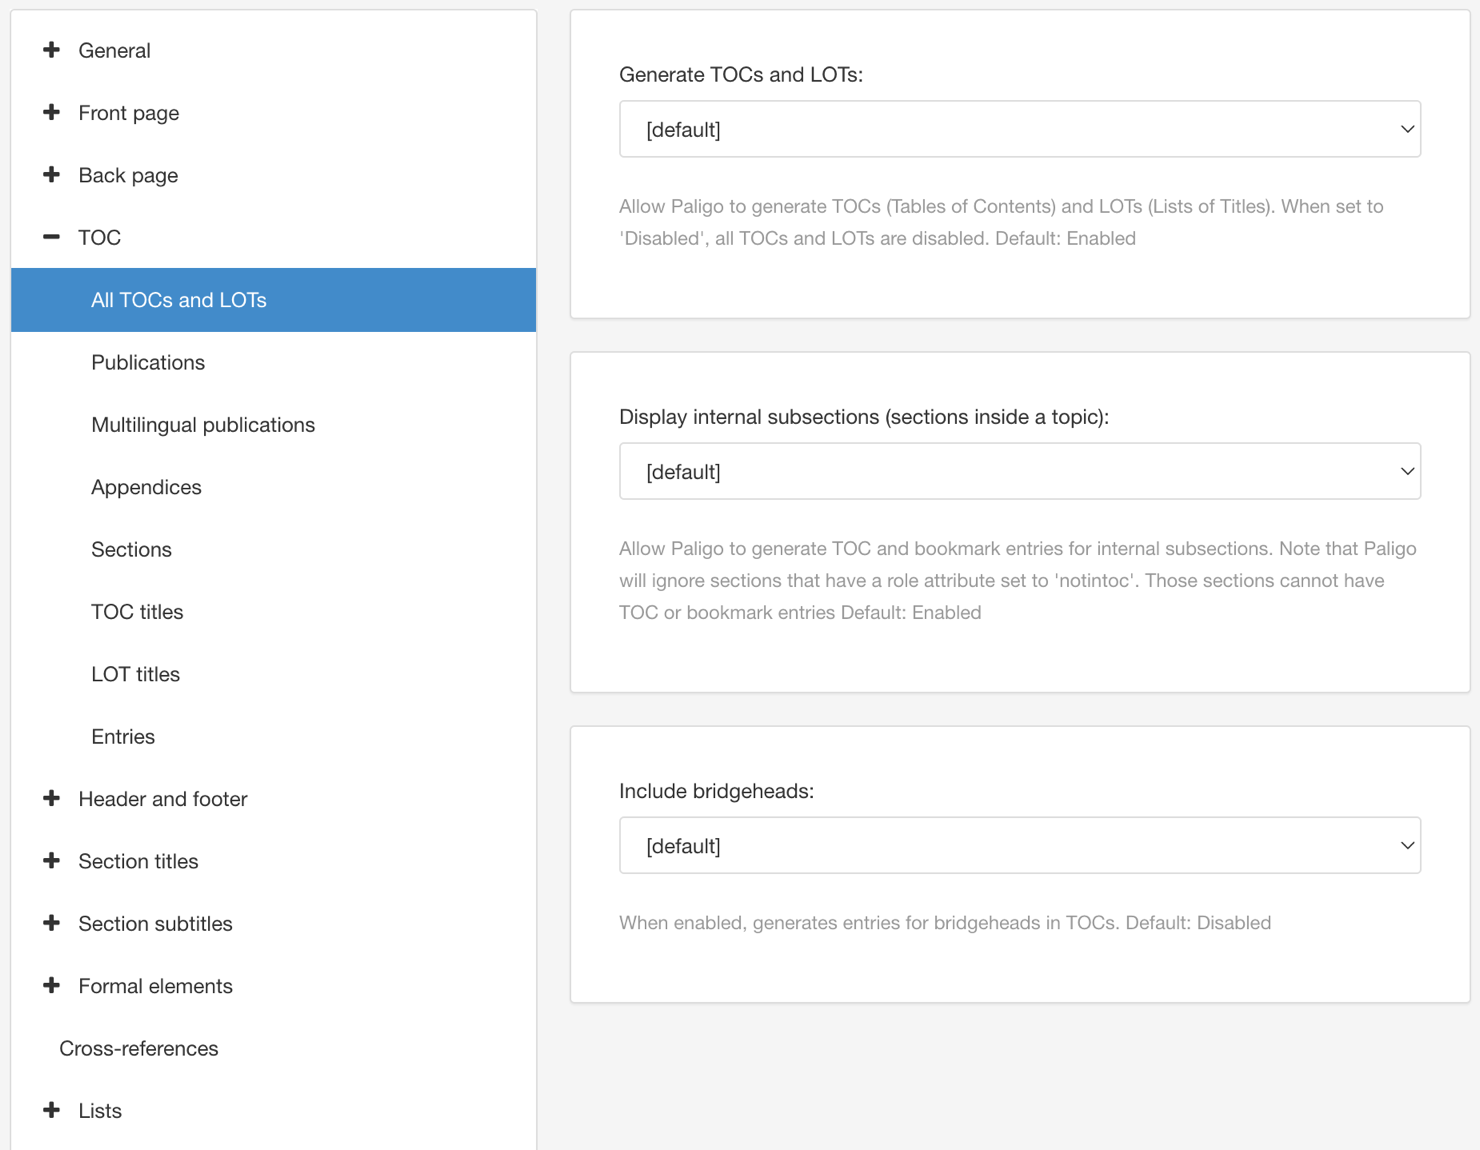This screenshot has width=1480, height=1150.
Task: Open the Entries settings under TOC
Action: click(x=123, y=736)
